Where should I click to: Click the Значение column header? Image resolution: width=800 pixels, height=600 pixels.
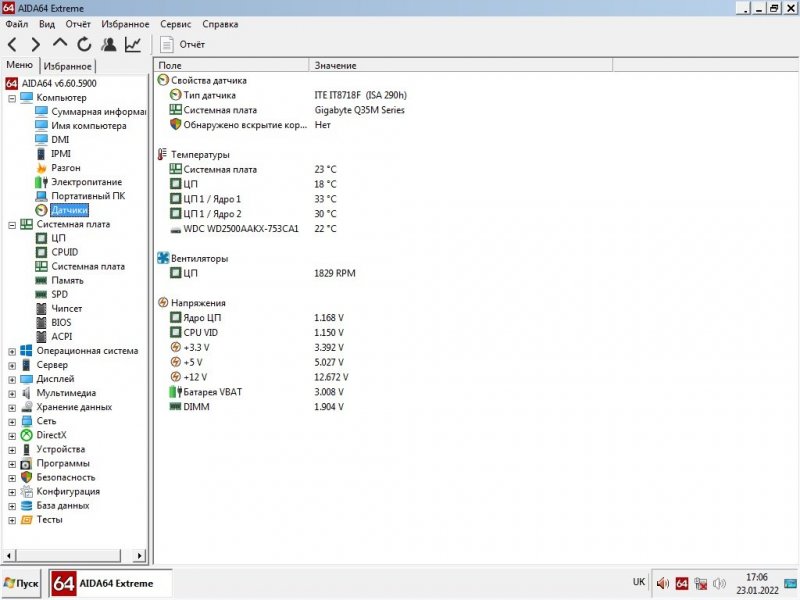tap(335, 65)
